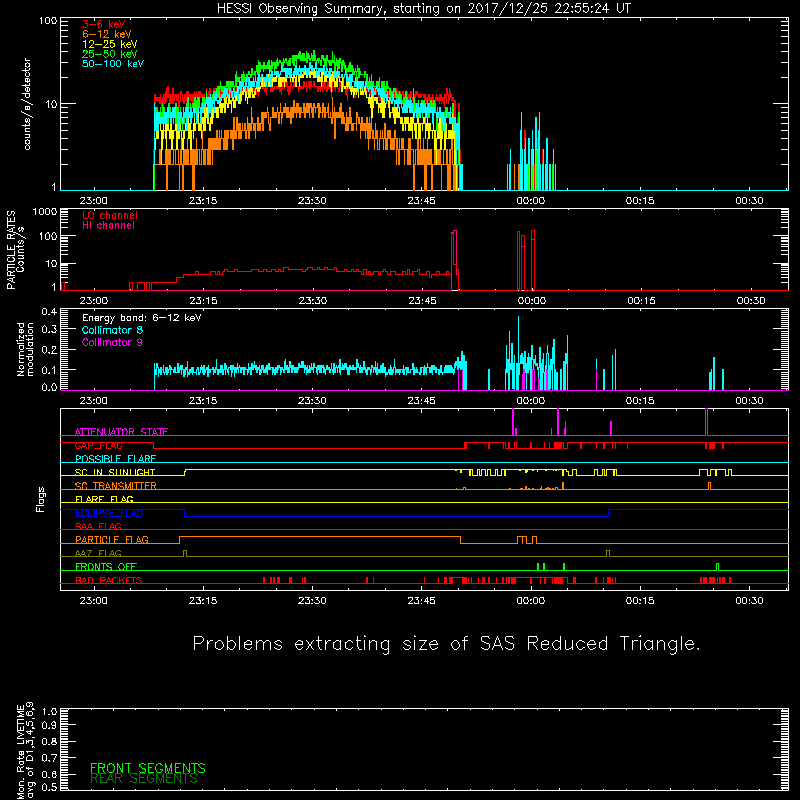
Task: Click the counts/s/detector axis label
Action: click(x=27, y=104)
